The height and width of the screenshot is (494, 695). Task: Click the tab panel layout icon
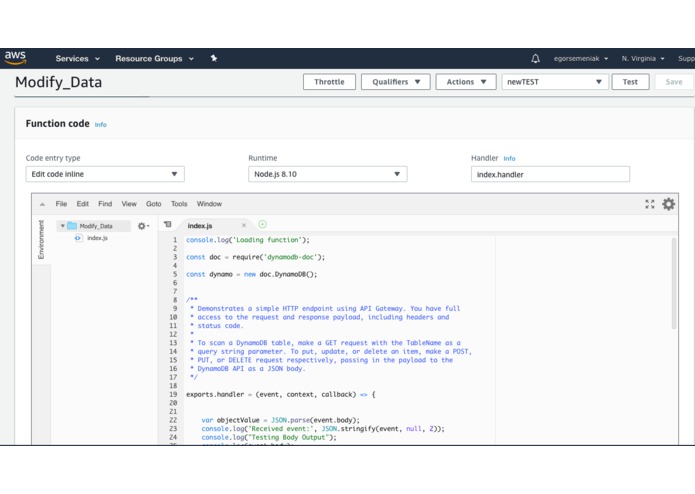pyautogui.click(x=168, y=225)
